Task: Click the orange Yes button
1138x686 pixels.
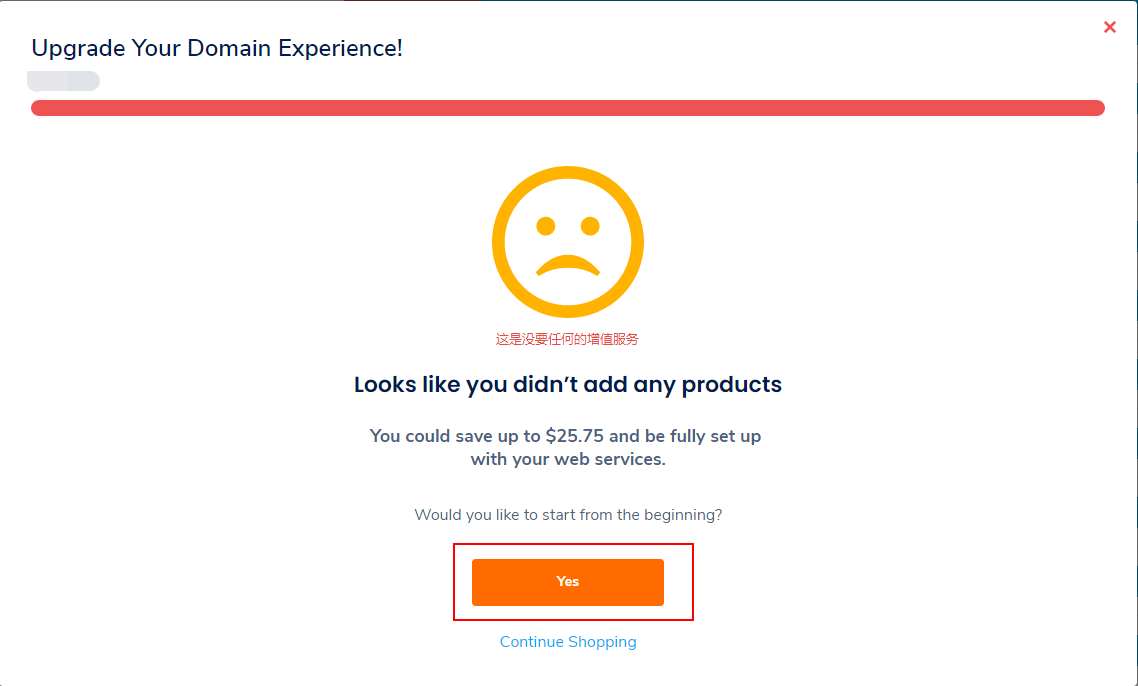Action: (568, 581)
